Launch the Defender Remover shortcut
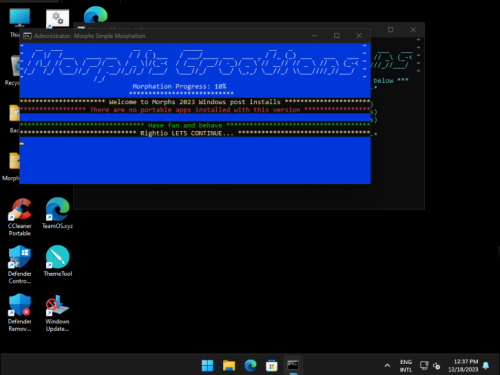500x375 pixels. point(20,312)
